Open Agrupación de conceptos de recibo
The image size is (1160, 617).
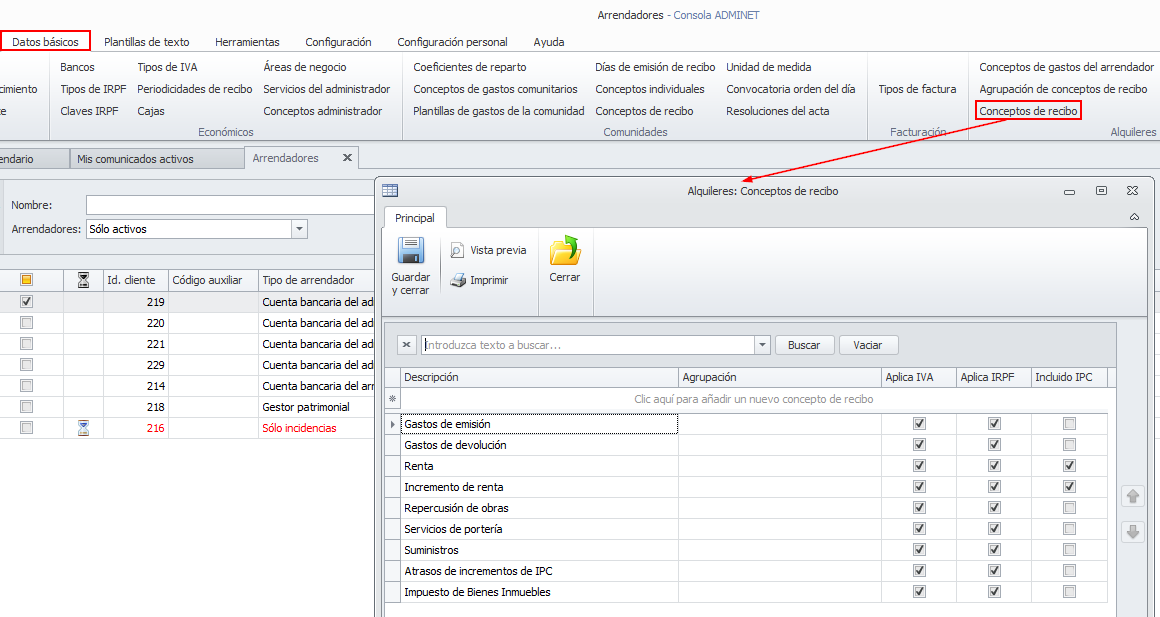coord(1063,89)
